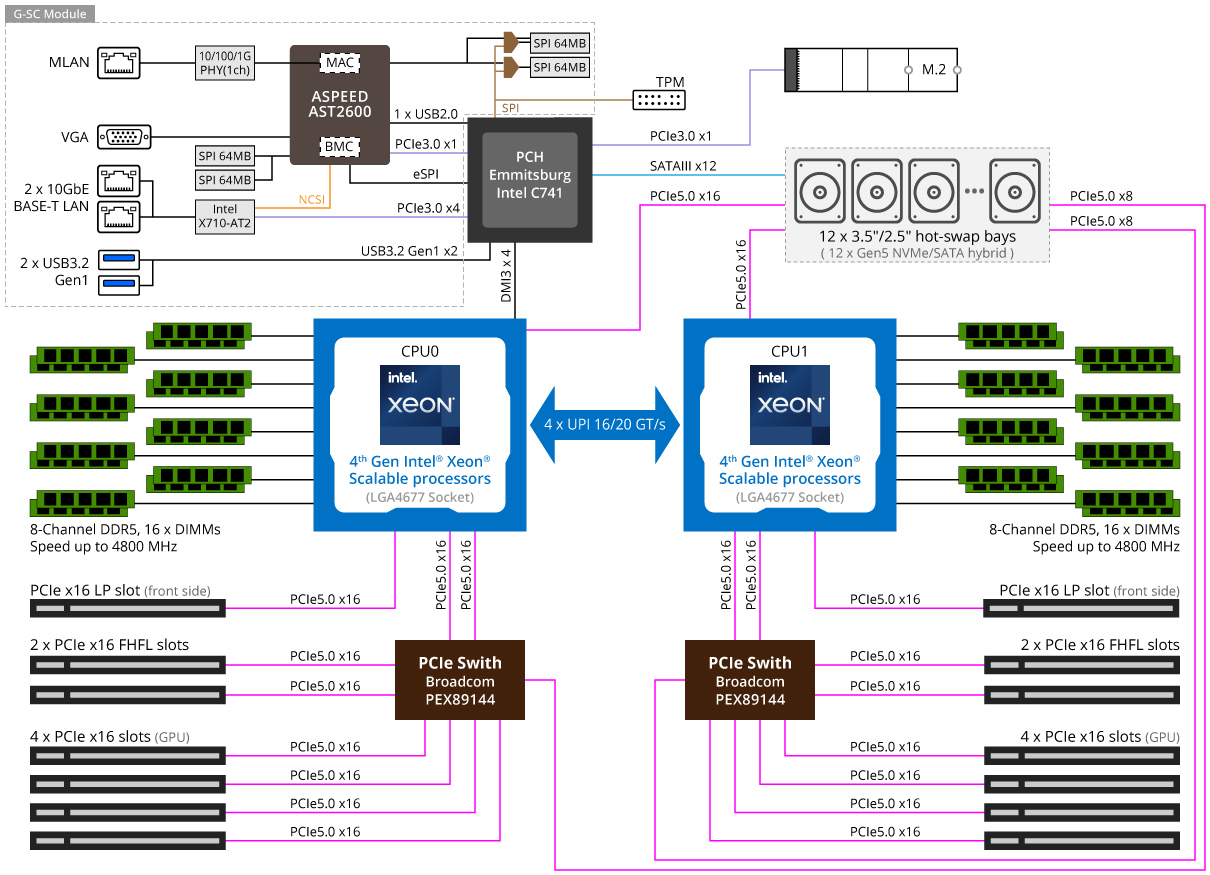Click the "CPU0" title text
This screenshot has width=1210, height=875.
point(420,351)
